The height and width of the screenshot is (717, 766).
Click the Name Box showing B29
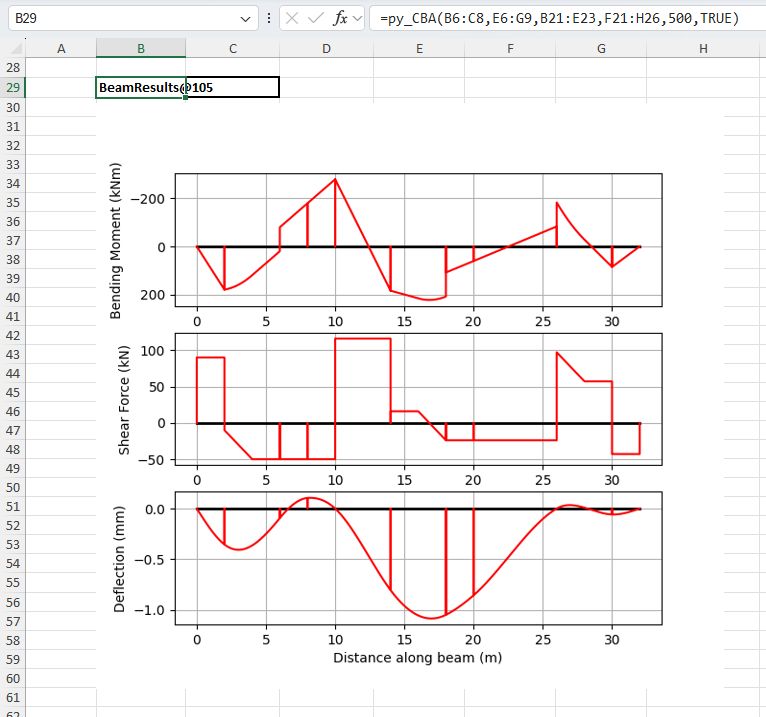click(x=120, y=18)
